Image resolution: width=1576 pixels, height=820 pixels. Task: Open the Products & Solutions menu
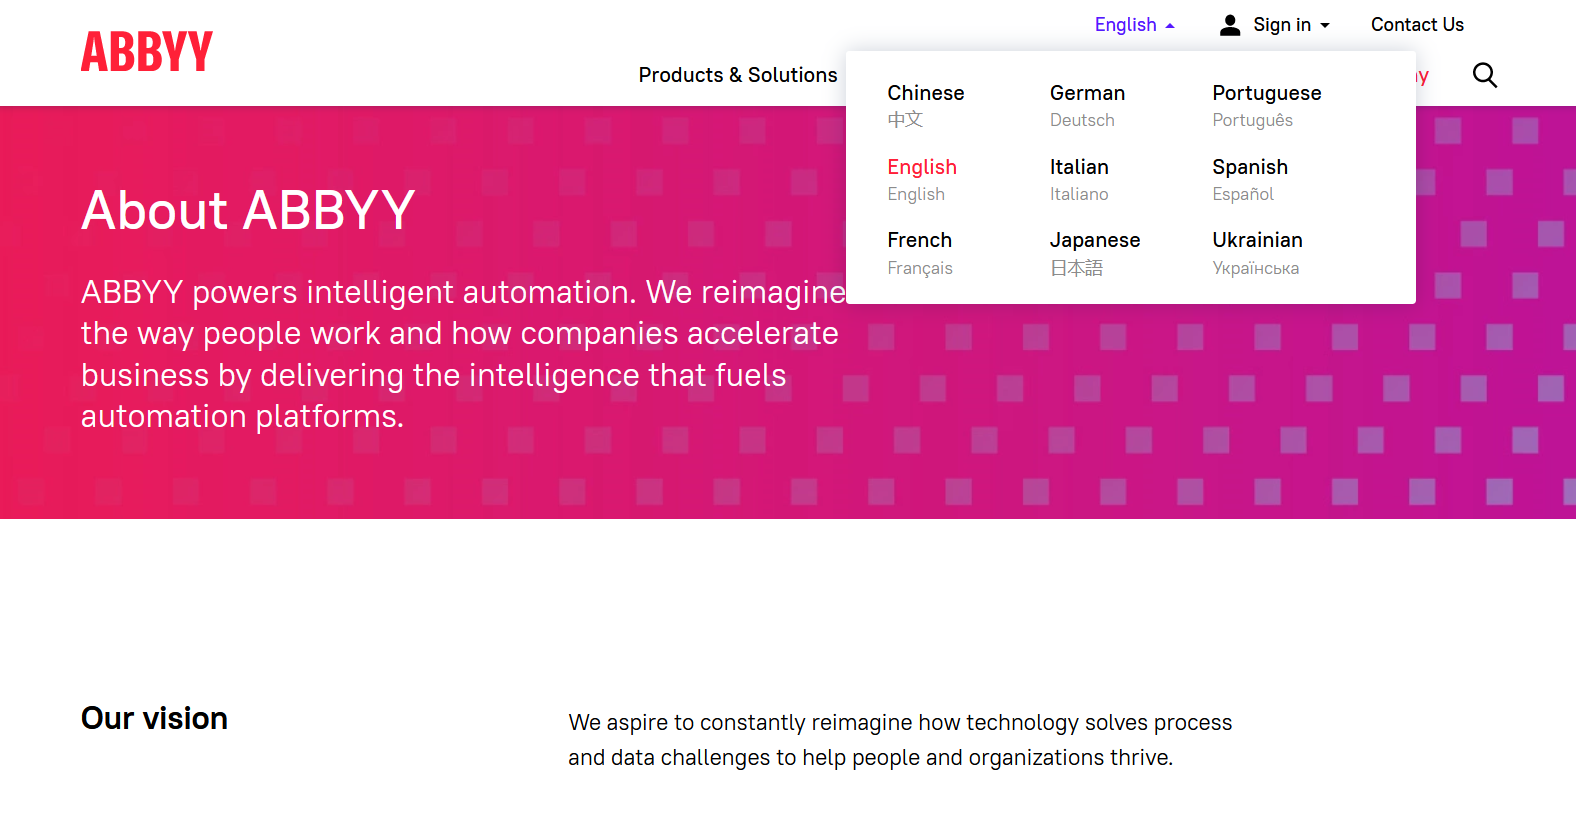point(738,75)
